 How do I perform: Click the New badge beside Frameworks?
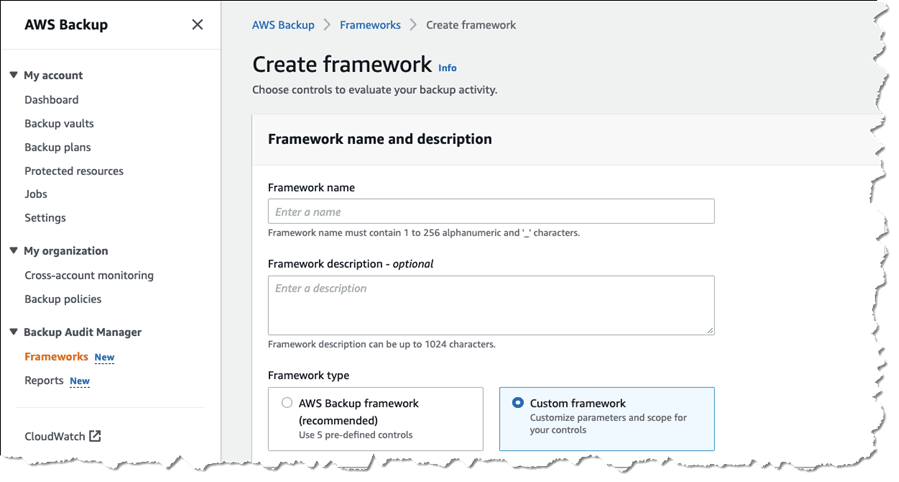(104, 357)
